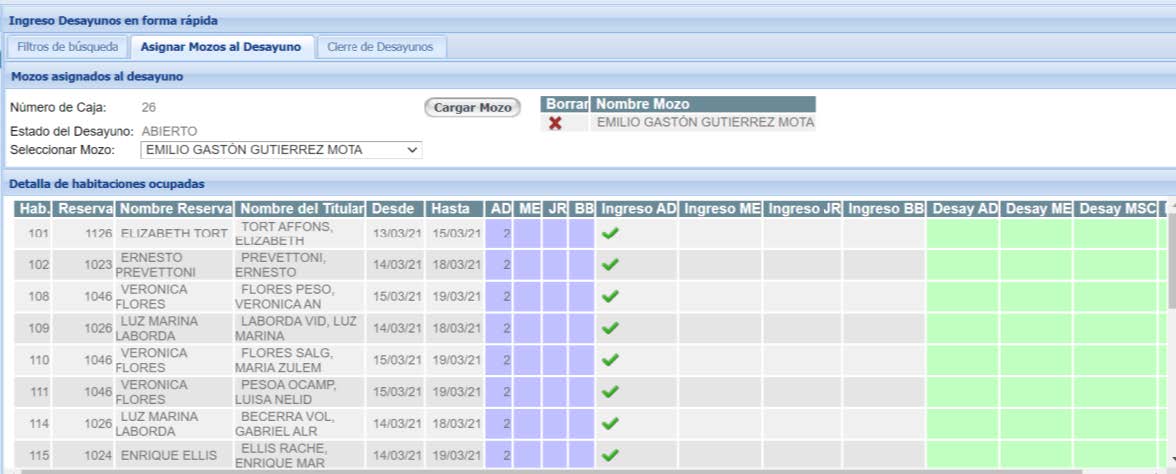This screenshot has width=1176, height=474.
Task: Select Asignar Mozos al Desayuno tab
Action: [220, 47]
